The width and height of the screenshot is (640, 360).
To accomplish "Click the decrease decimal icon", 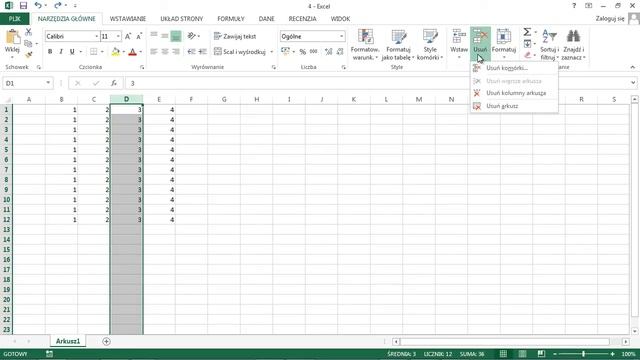I will point(340,51).
